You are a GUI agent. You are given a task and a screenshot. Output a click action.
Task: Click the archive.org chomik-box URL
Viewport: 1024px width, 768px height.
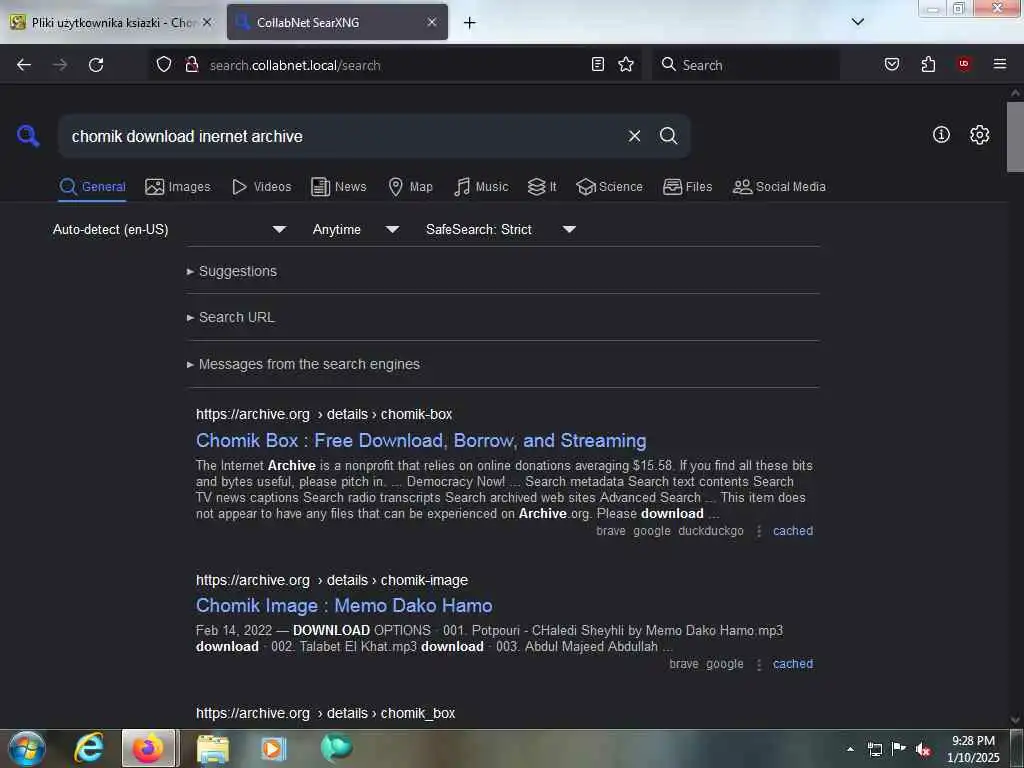click(x=324, y=415)
